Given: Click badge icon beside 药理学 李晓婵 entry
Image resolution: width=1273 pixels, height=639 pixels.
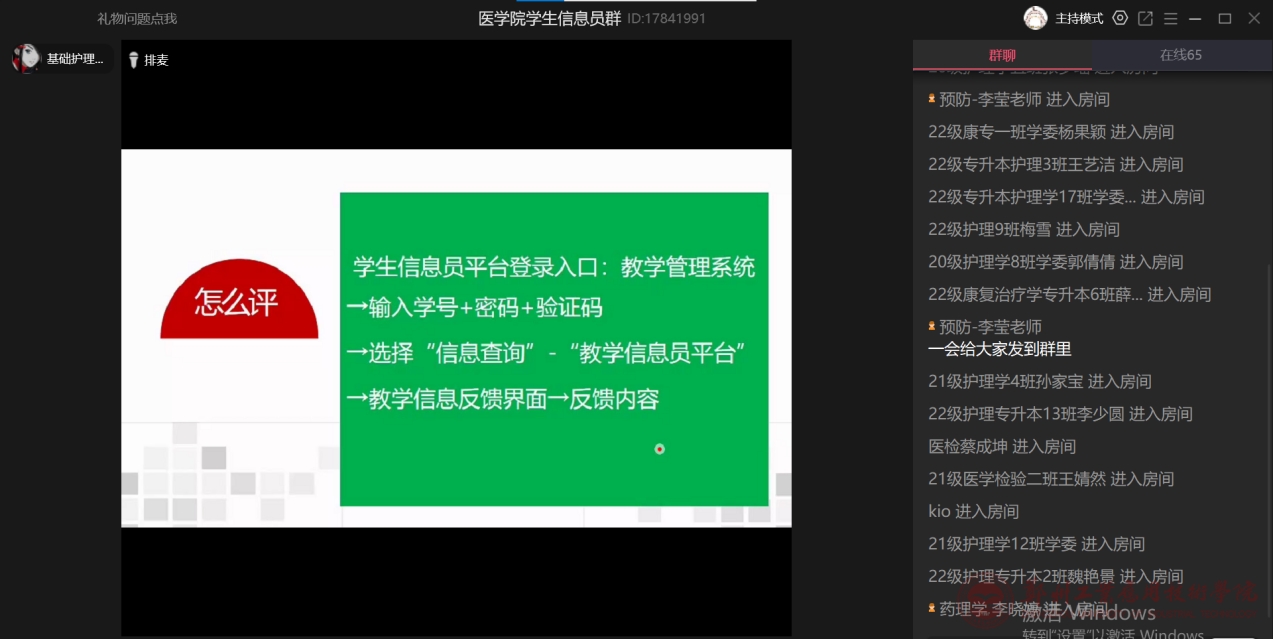Looking at the screenshot, I should coord(932,608).
